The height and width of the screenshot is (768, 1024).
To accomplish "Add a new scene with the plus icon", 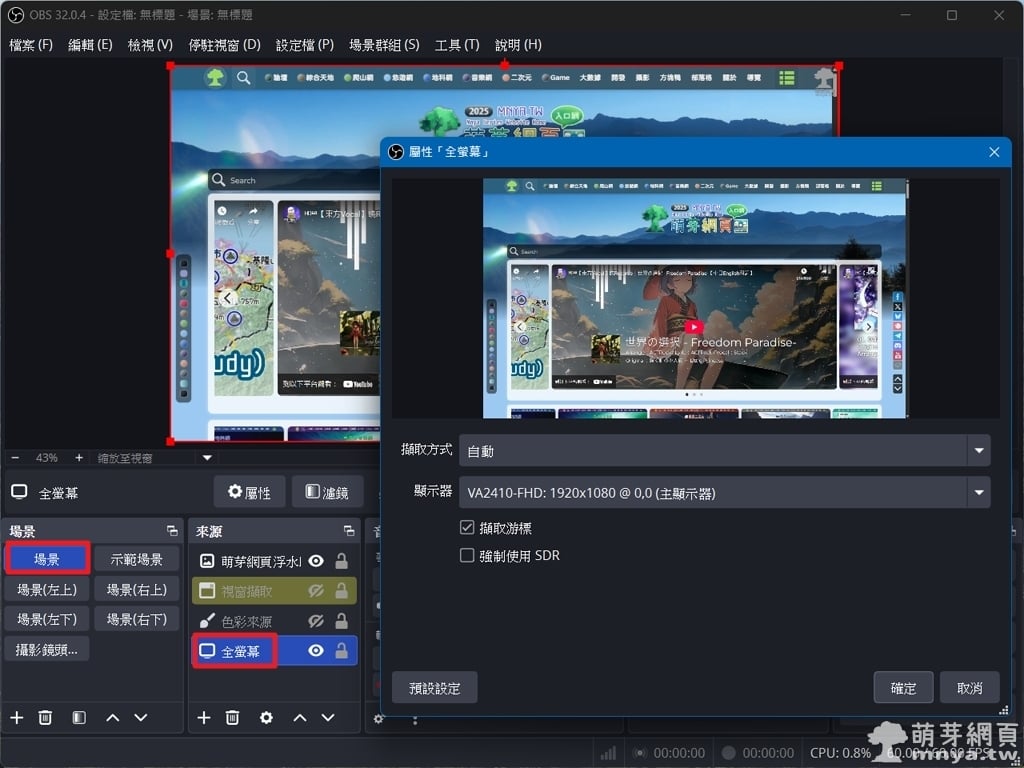I will (x=16, y=718).
